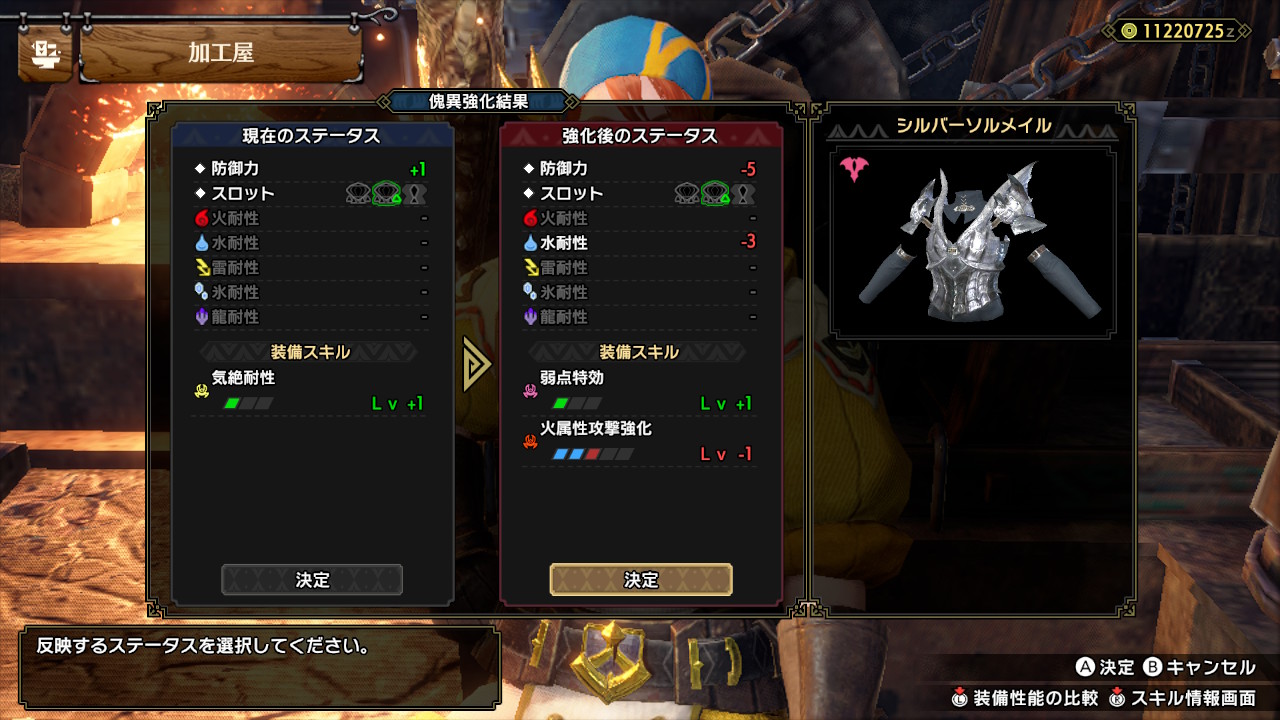The width and height of the screenshot is (1280, 720).
Task: Click the シルバーソルメイル armor preview image
Action: tap(972, 242)
